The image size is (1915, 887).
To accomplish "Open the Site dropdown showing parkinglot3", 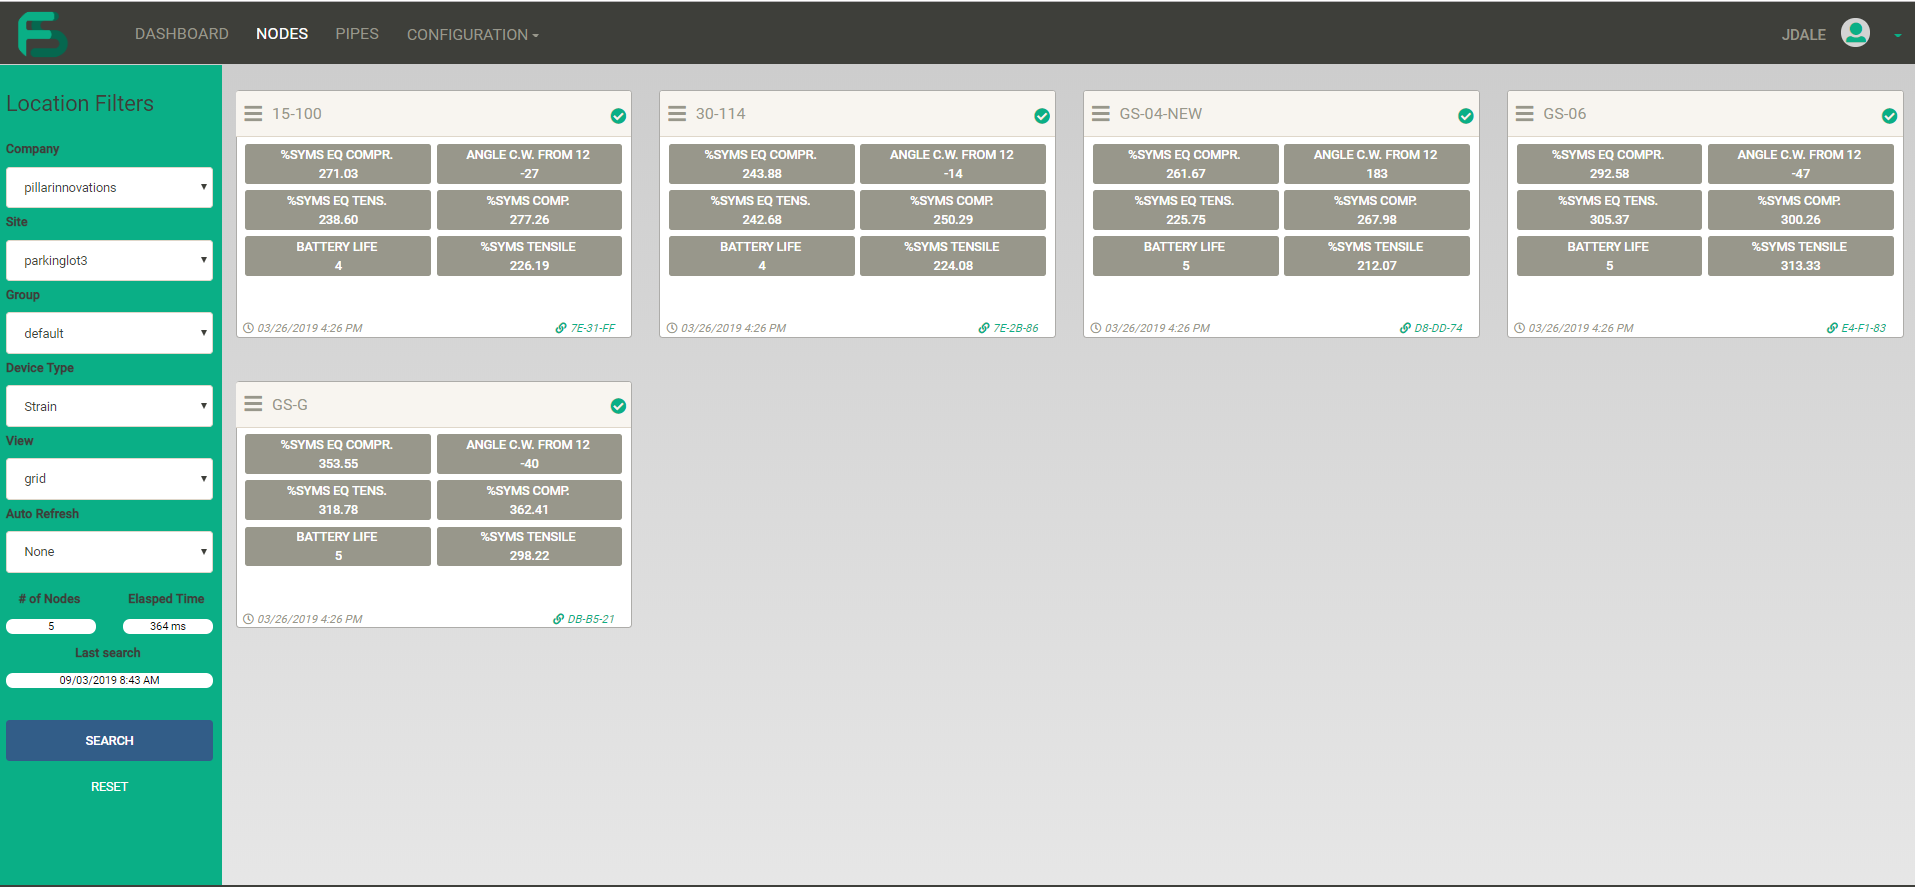I will 109,261.
